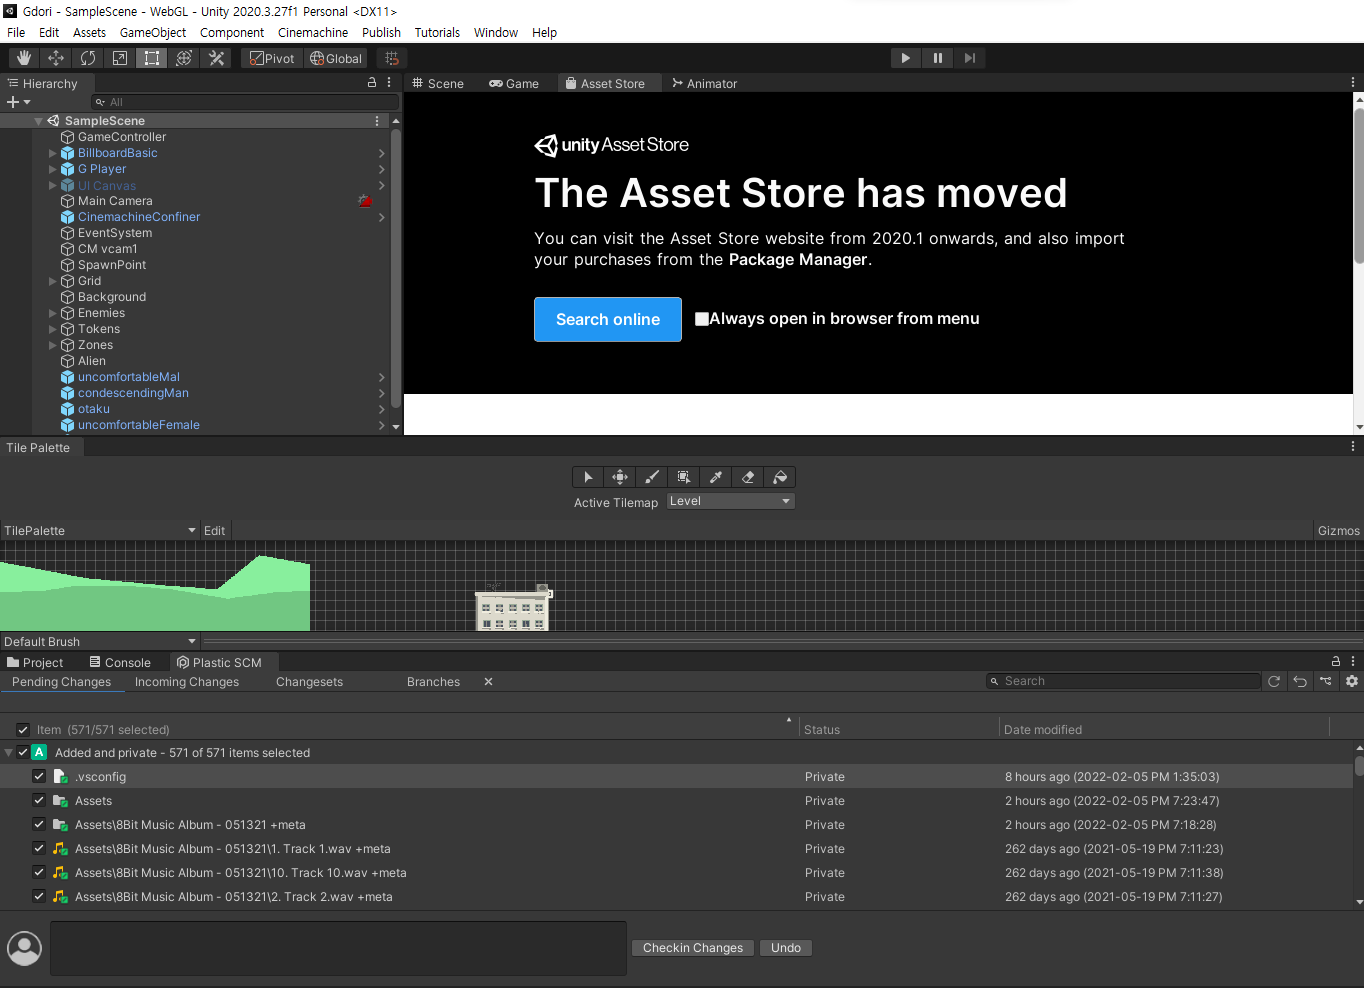This screenshot has height=988, width=1364.
Task: Expand the Grid object
Action: tap(53, 281)
